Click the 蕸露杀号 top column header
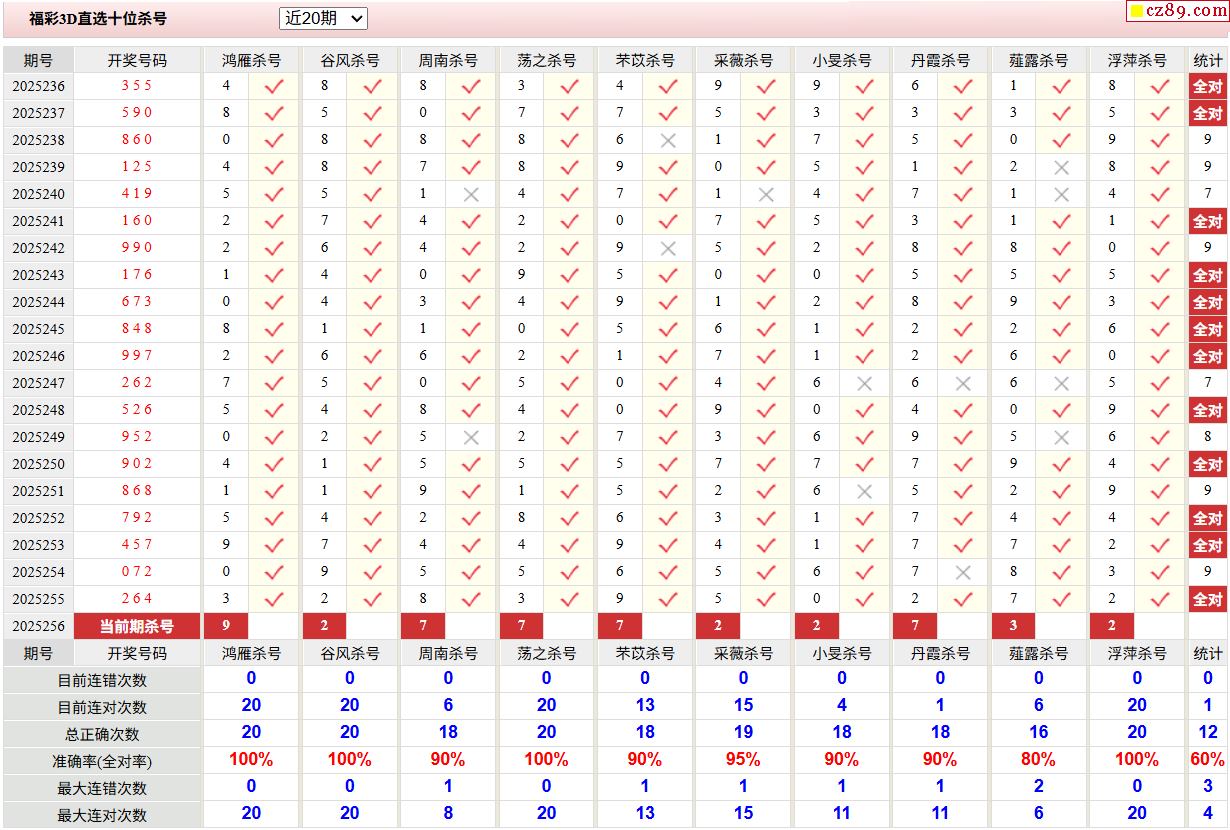 click(x=1038, y=60)
